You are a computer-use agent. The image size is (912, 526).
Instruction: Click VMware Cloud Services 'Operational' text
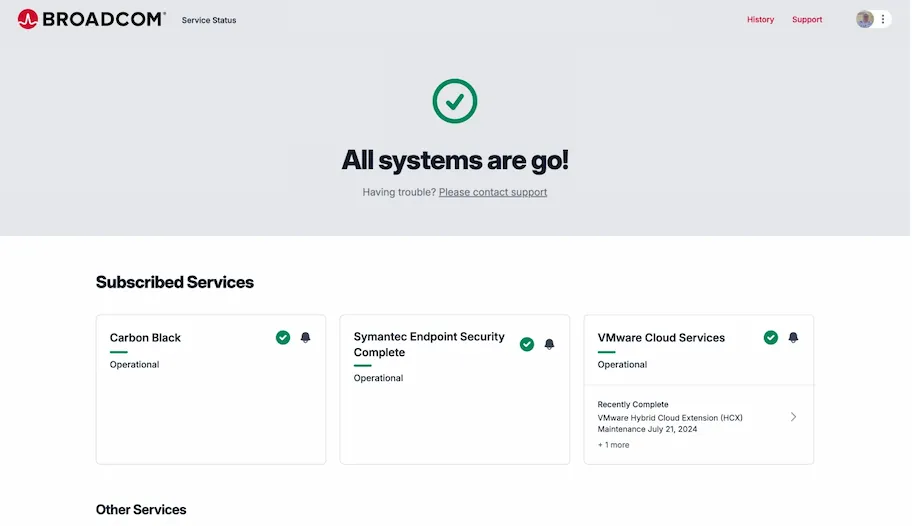[x=622, y=364]
